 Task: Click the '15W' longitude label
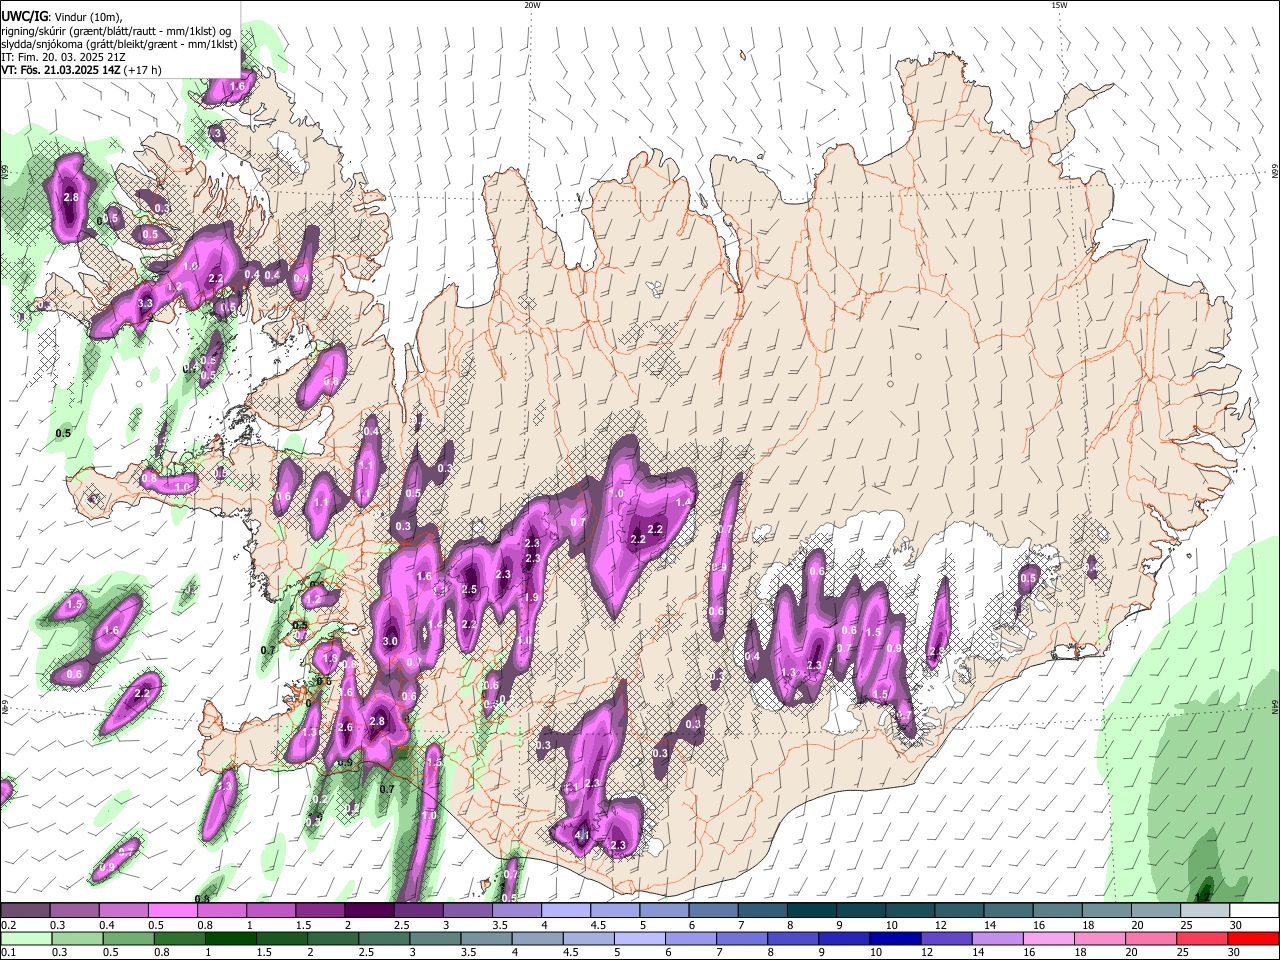pyautogui.click(x=1059, y=5)
